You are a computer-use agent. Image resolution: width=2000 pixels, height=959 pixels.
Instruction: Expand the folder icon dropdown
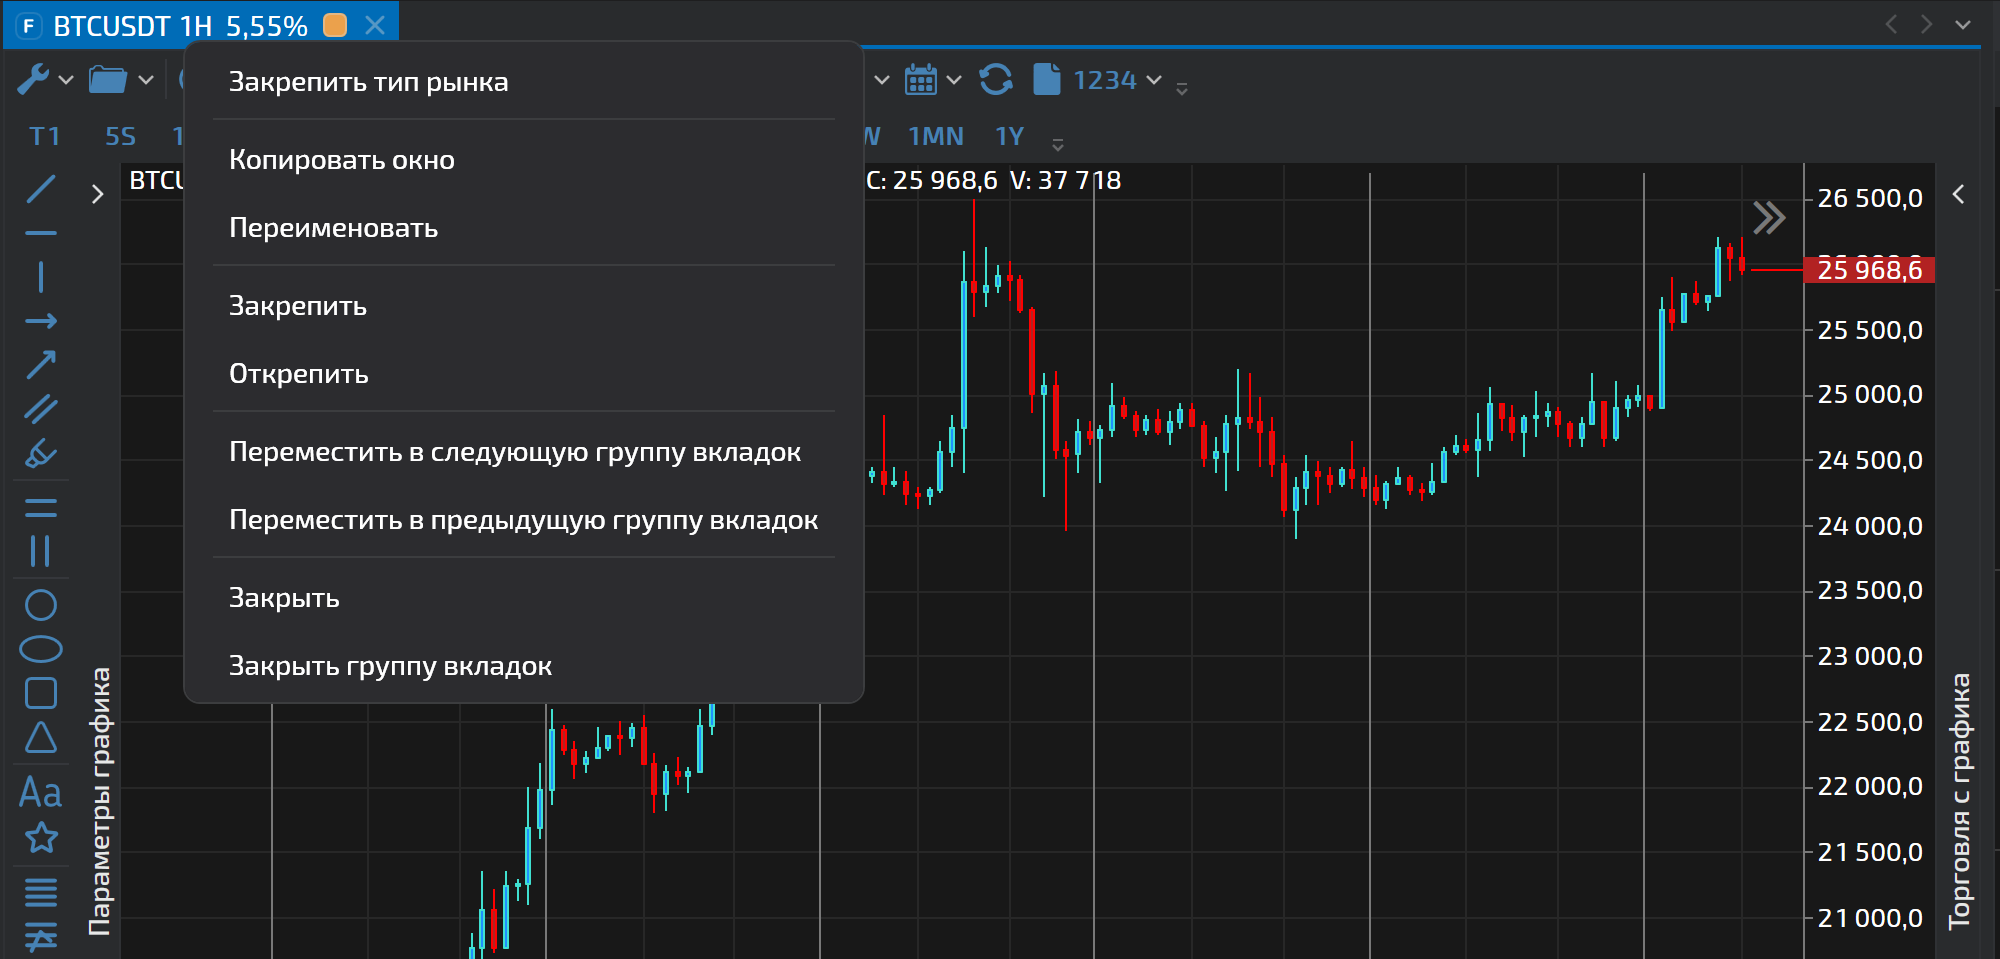[120, 80]
